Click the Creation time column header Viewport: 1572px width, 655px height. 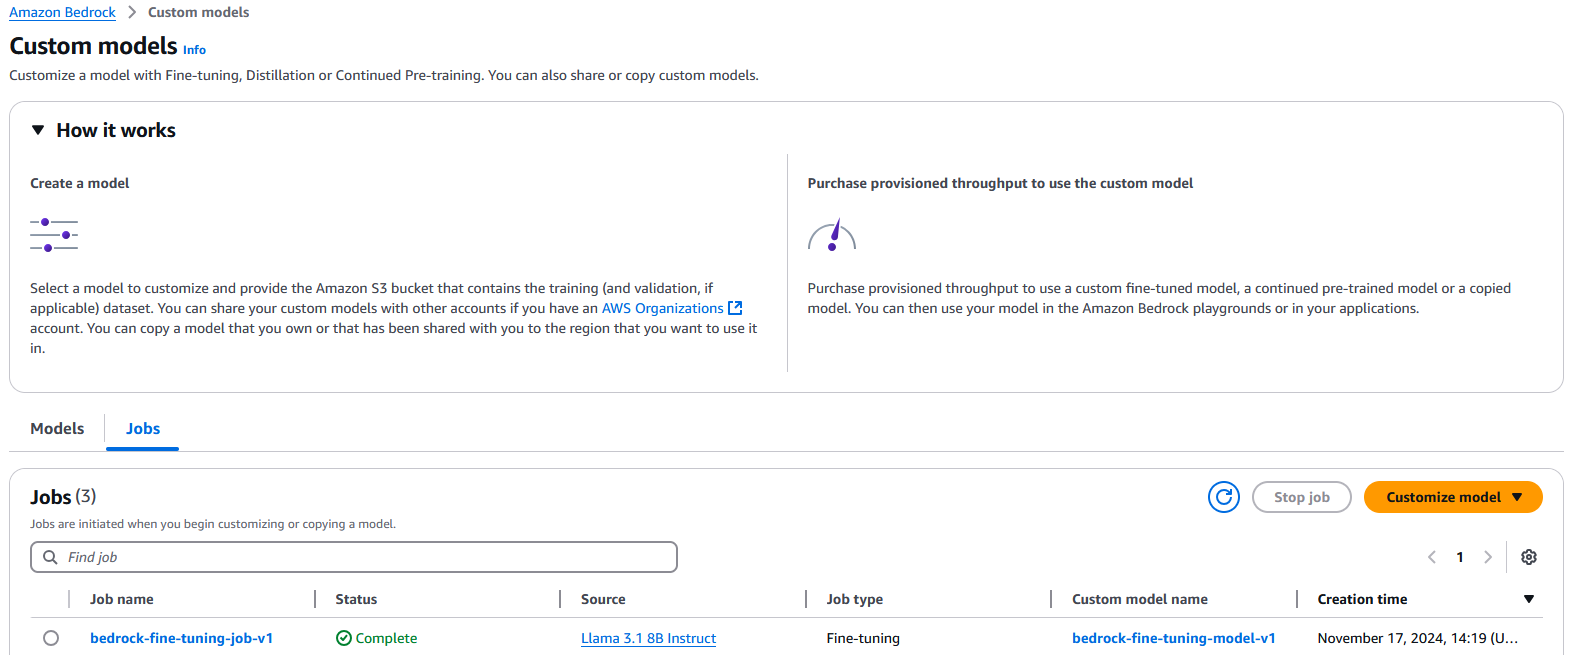point(1362,599)
